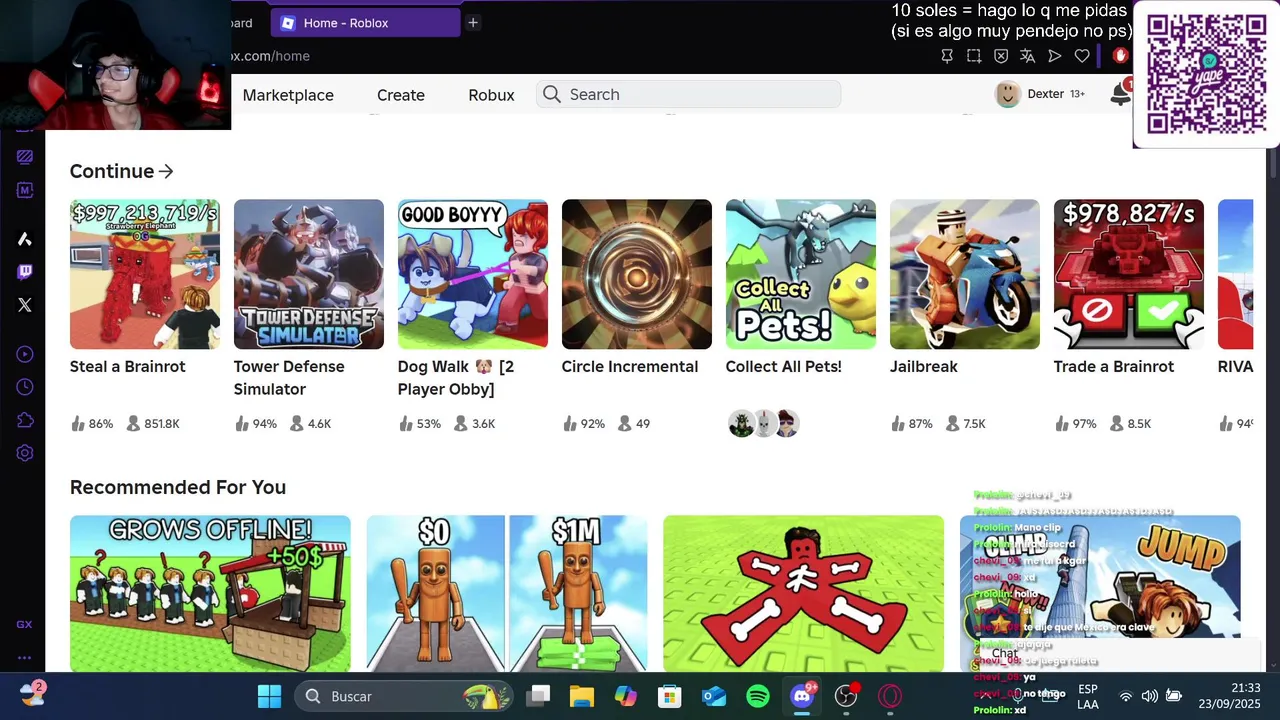This screenshot has height=720, width=1280.
Task: Click the send/flow arrow icon in address bar
Action: pyautogui.click(x=1055, y=56)
